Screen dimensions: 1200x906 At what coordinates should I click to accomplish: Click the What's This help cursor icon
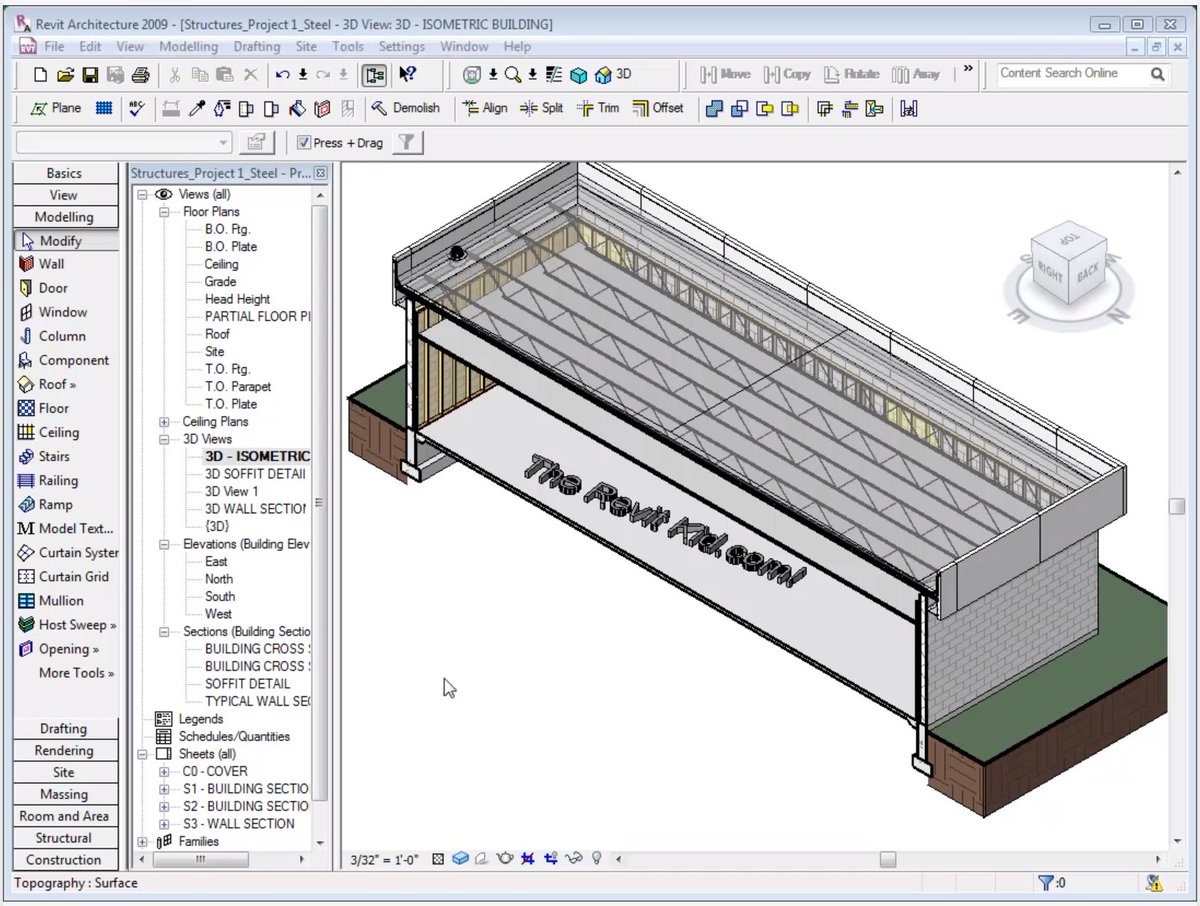coord(407,75)
